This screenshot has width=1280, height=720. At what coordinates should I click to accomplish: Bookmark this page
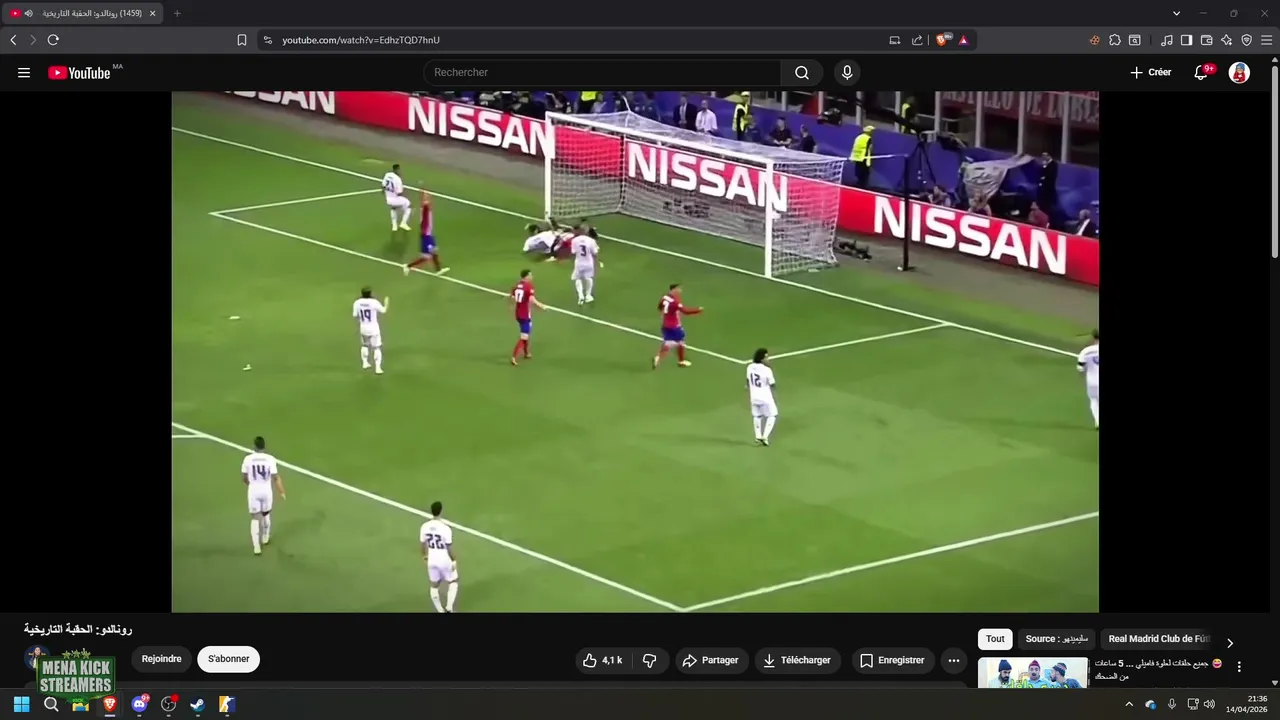pos(242,40)
